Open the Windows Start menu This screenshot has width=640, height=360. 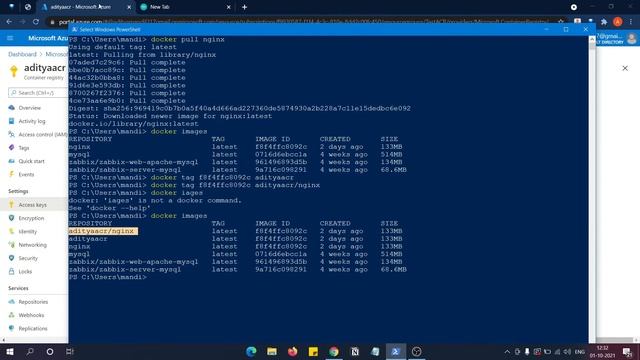tap(10, 351)
